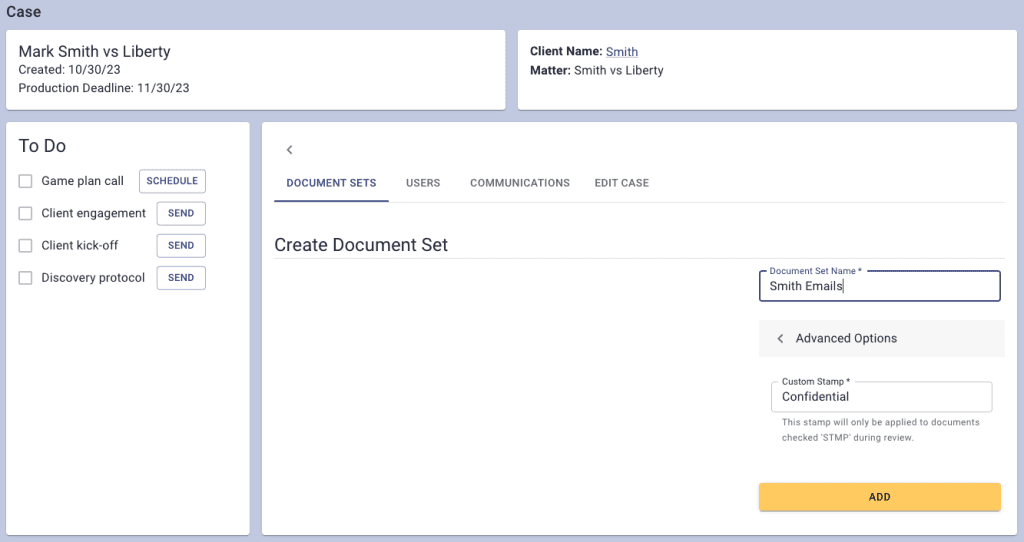Click the yellow ADD button
Viewport: 1024px width, 542px height.
879,497
